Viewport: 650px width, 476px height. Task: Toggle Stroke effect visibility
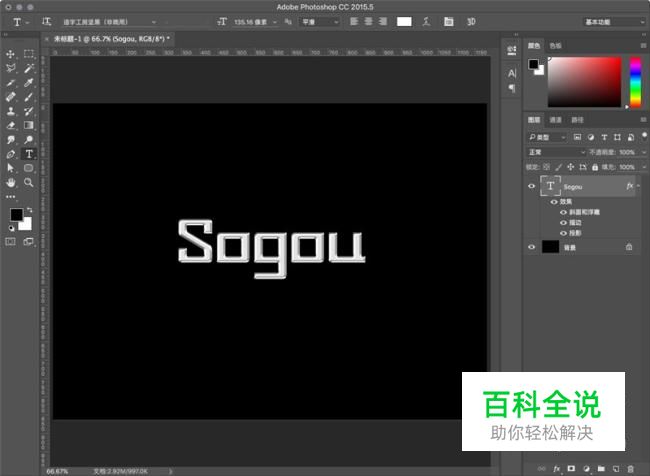[x=563, y=223]
